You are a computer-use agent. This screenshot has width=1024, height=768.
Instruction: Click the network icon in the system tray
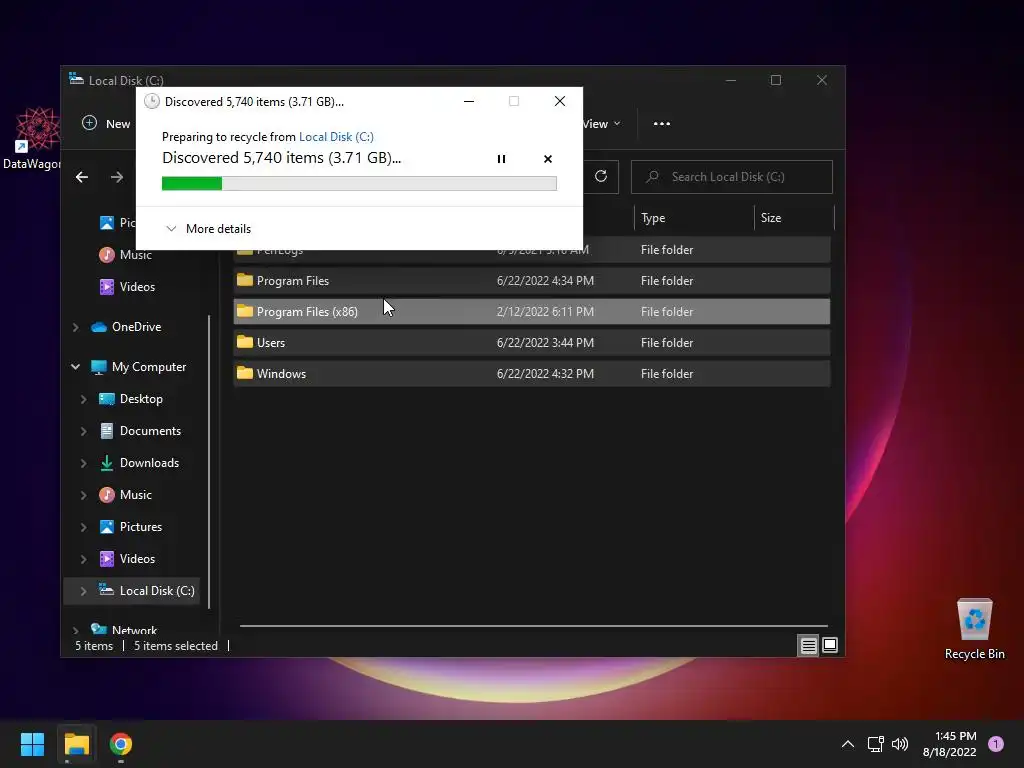pyautogui.click(x=875, y=744)
